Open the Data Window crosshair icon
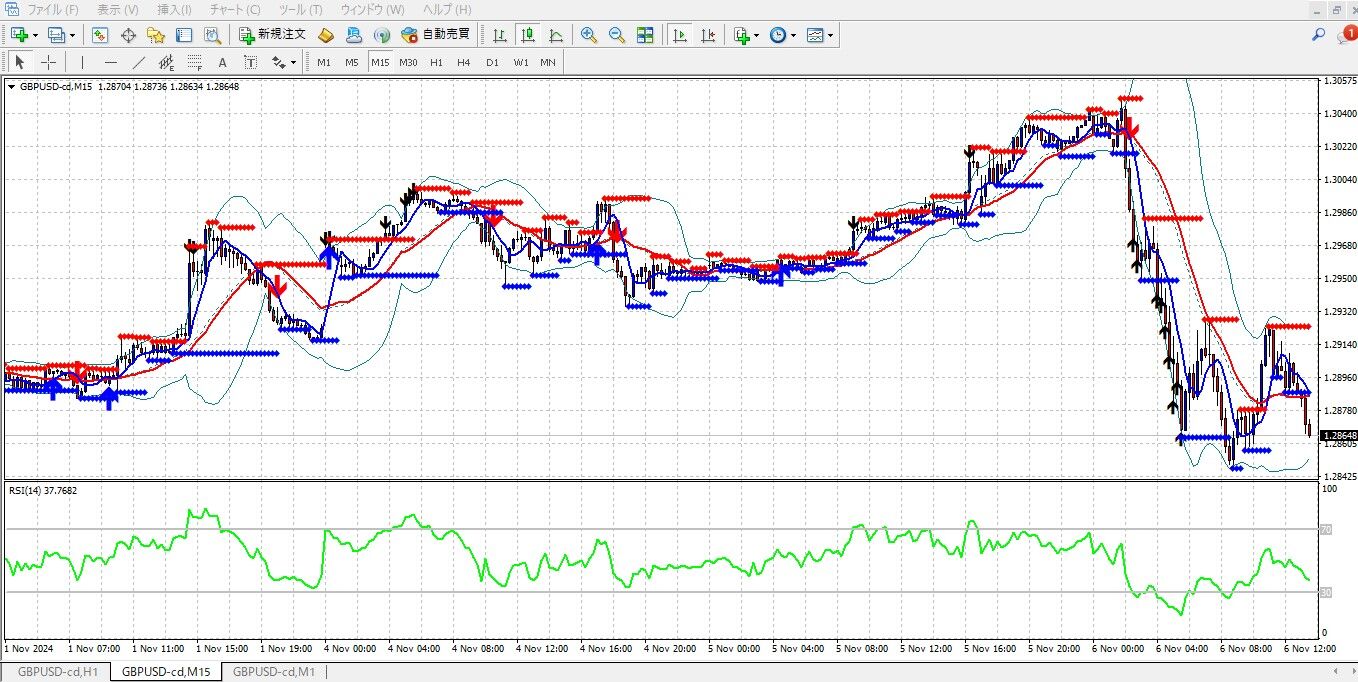This screenshot has height=682, width=1358. click(128, 35)
